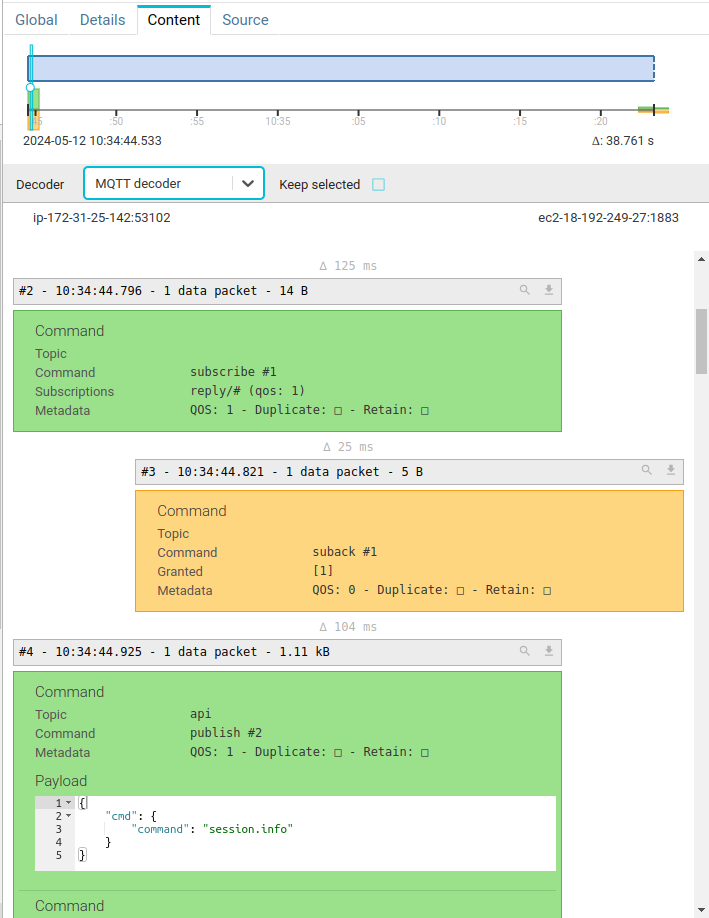Click the scroll up arrow of message list
This screenshot has height=918, width=709.
[x=701, y=259]
